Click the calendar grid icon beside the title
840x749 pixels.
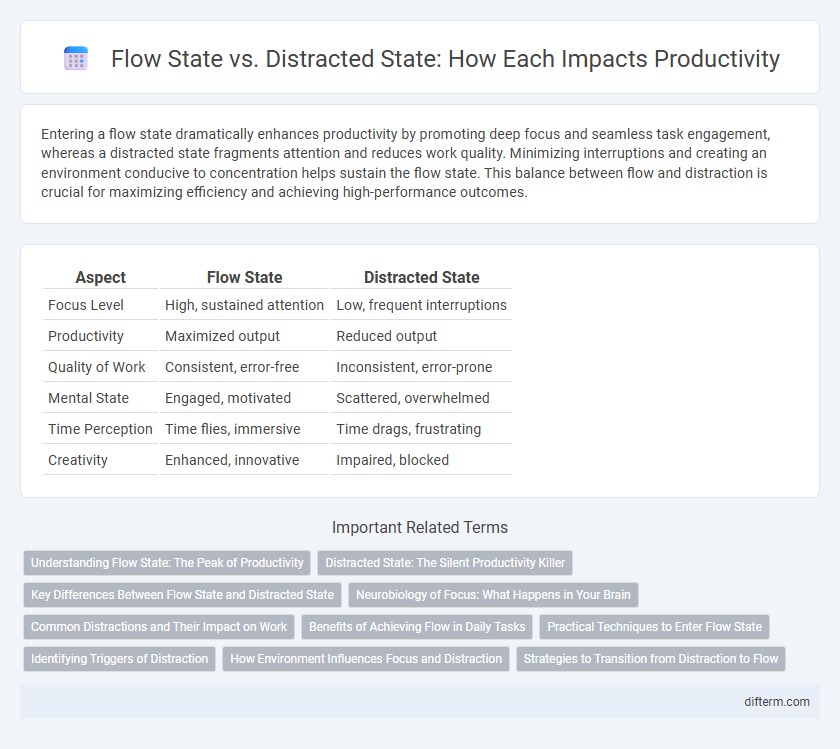(x=76, y=58)
